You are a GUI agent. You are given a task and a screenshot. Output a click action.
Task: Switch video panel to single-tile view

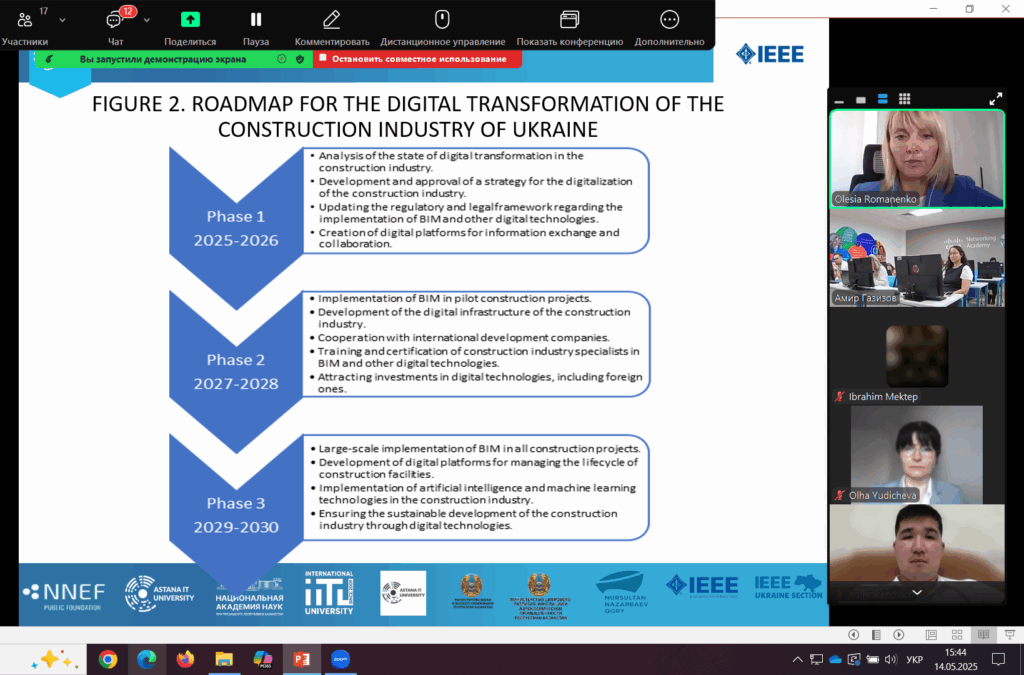pos(861,100)
